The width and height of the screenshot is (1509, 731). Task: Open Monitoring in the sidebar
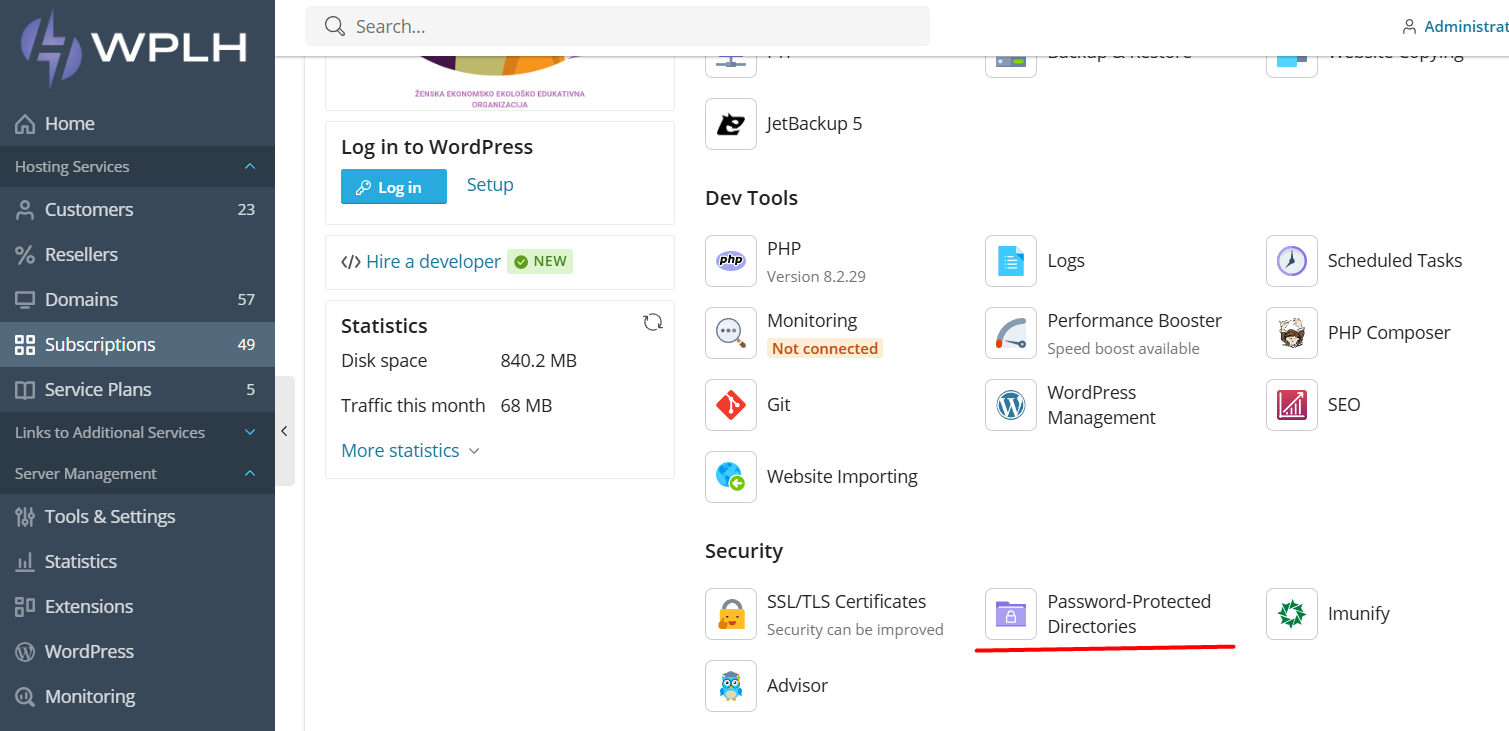pos(137,697)
